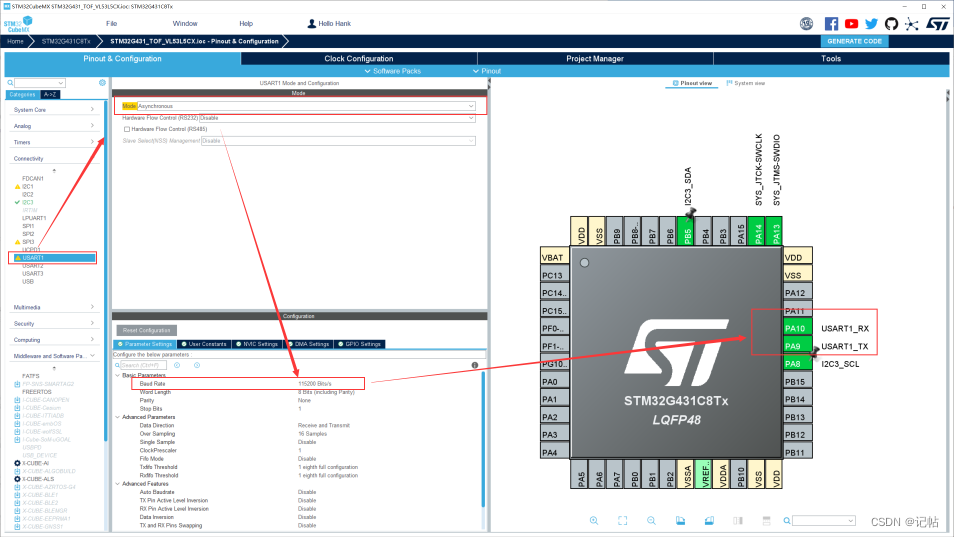954x537 pixels.
Task: Open Hardware Flow Control (RS232) dropdown
Action: coord(337,118)
